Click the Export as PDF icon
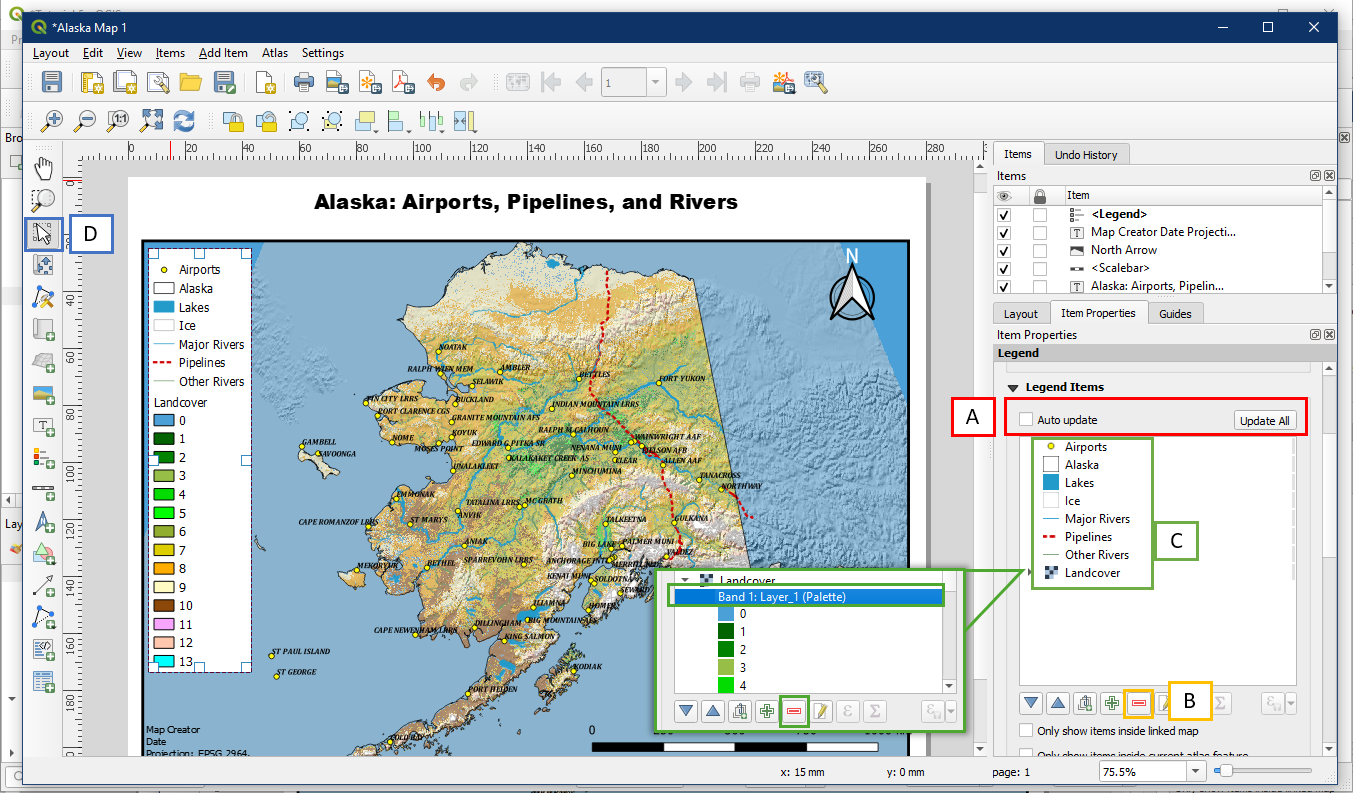 [402, 82]
